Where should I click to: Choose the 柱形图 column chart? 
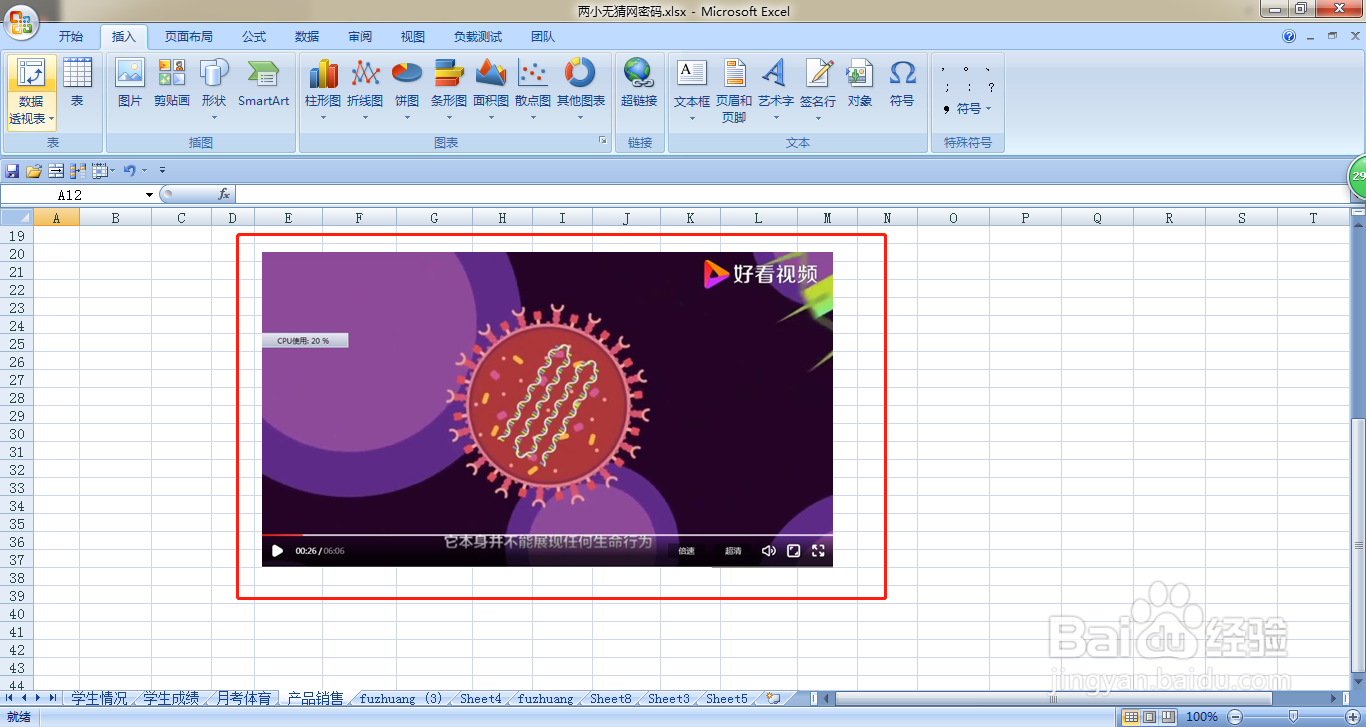[x=323, y=88]
